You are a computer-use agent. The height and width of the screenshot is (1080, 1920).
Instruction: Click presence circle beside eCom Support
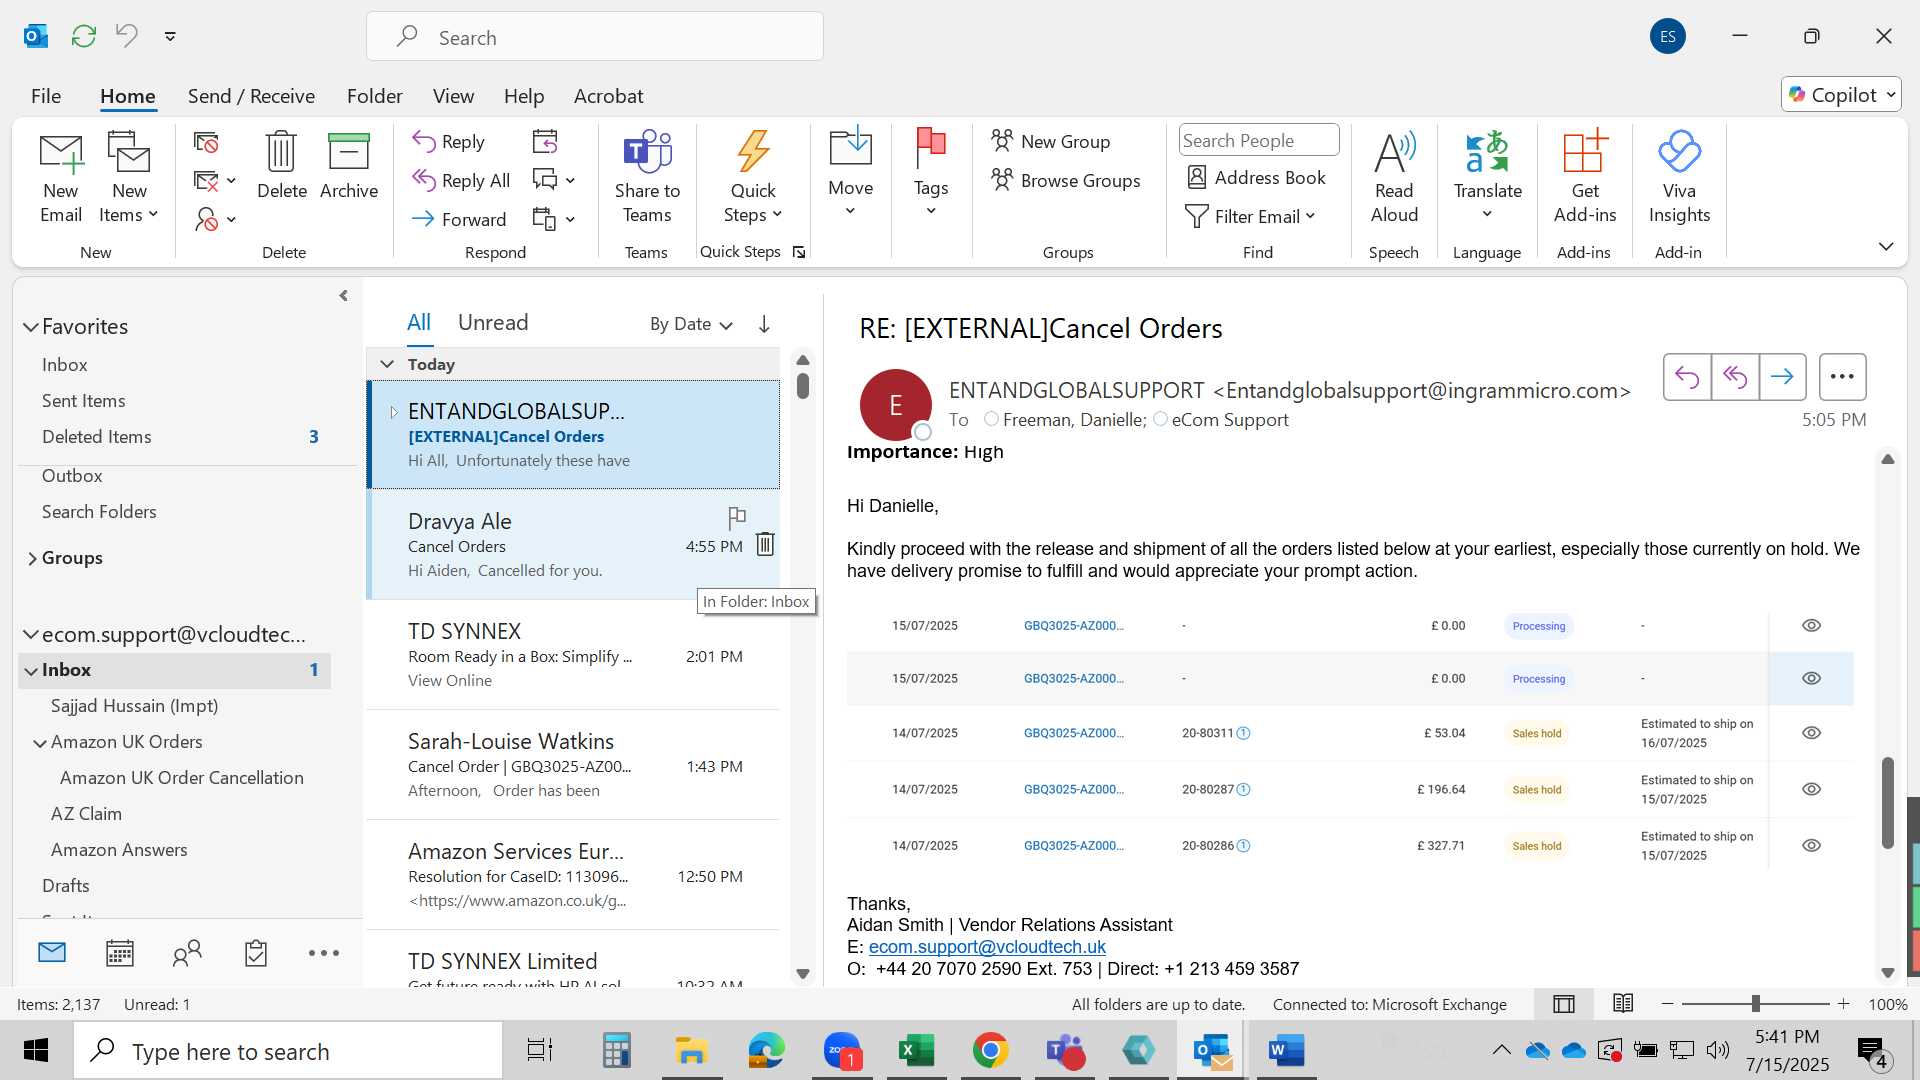pos(1160,419)
